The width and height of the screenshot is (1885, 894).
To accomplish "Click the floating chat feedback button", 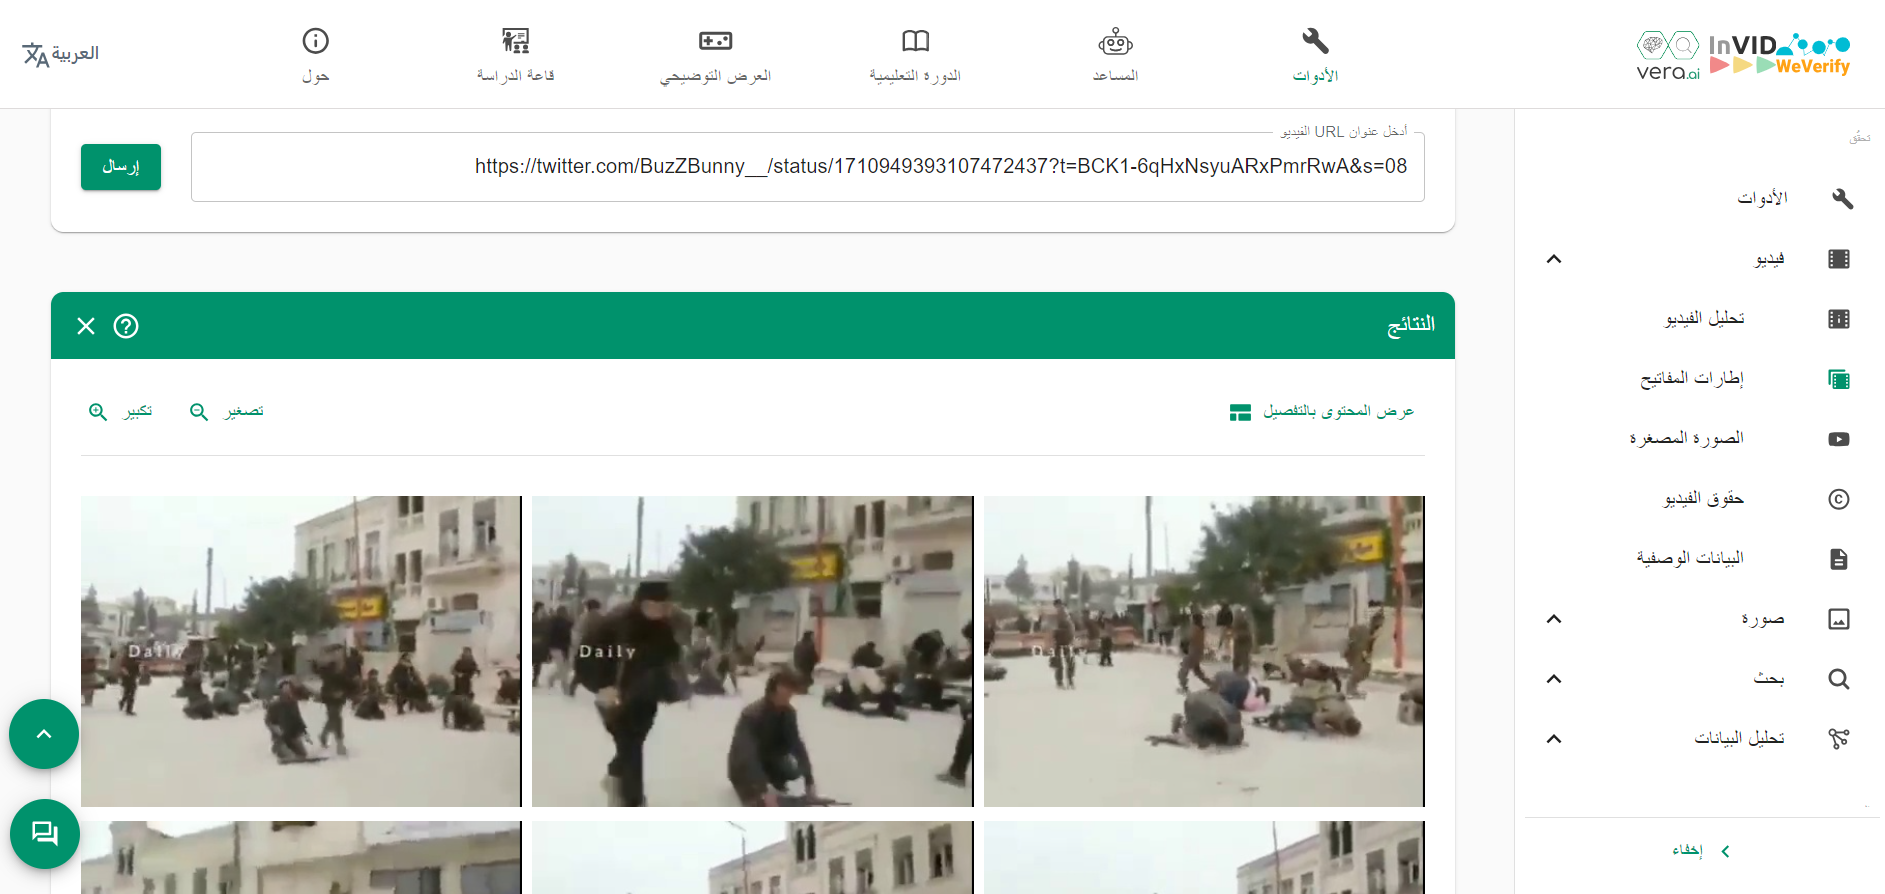I will pos(45,834).
